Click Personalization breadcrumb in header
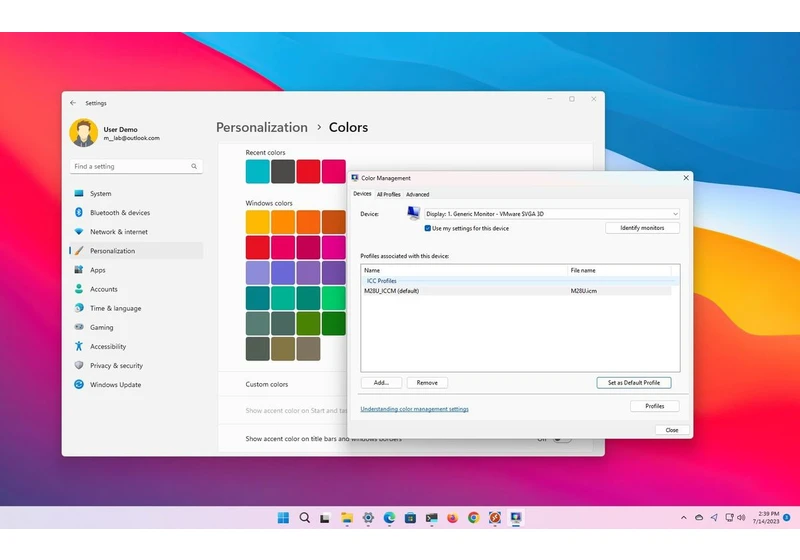800x560 pixels. [x=262, y=127]
